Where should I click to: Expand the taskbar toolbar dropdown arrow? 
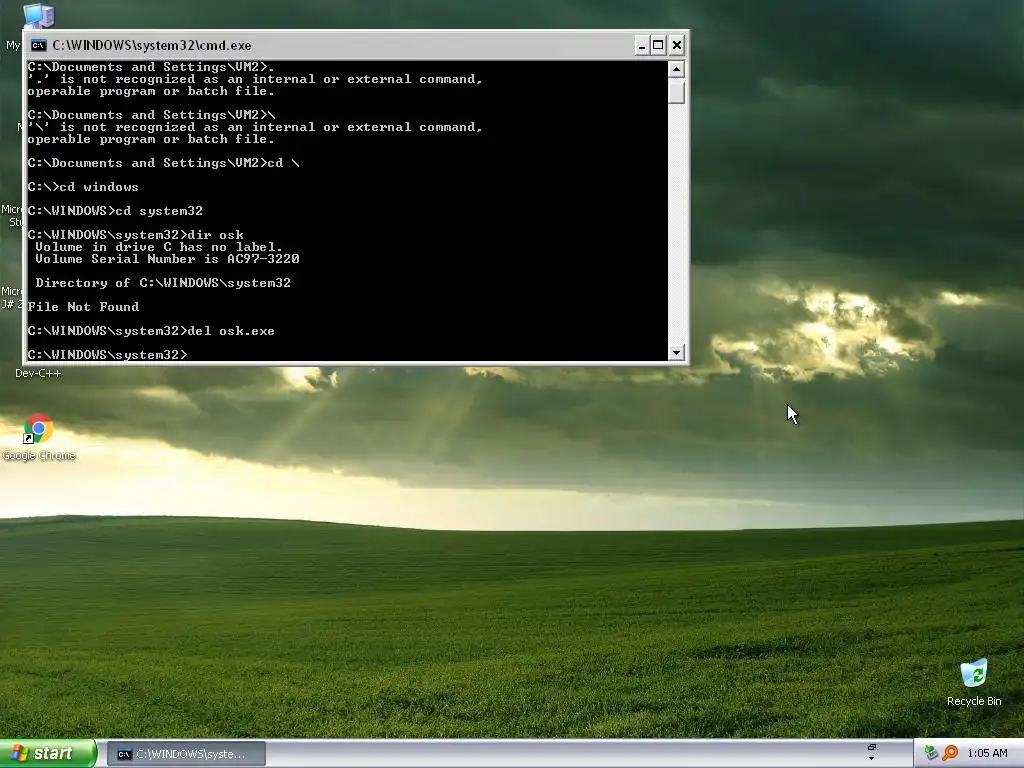pyautogui.click(x=872, y=759)
